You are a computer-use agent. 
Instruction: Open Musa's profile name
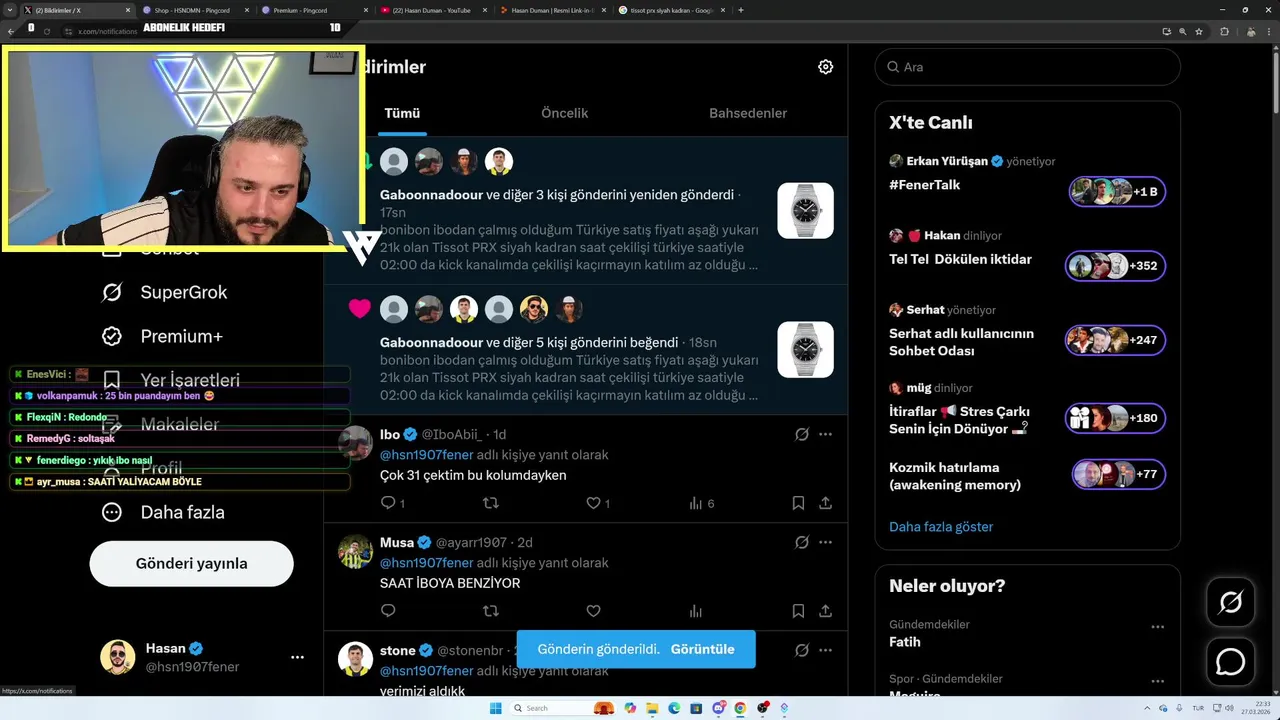[x=397, y=542]
